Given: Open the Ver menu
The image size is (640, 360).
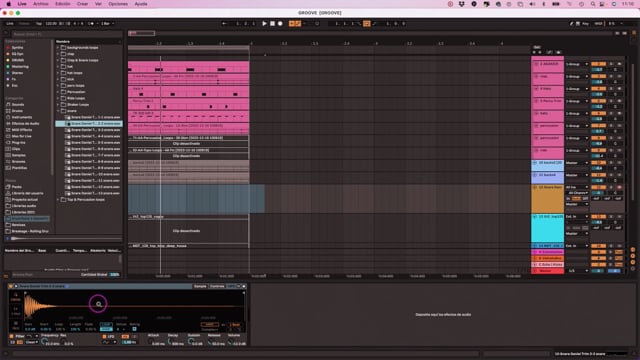Looking at the screenshot, I should [98, 4].
